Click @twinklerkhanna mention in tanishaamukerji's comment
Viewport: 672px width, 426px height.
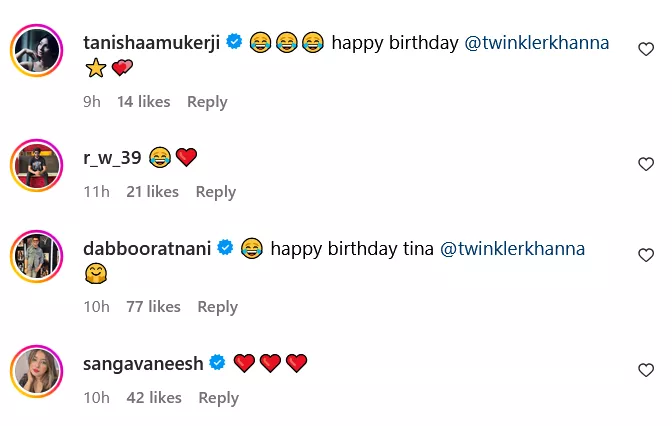538,43
